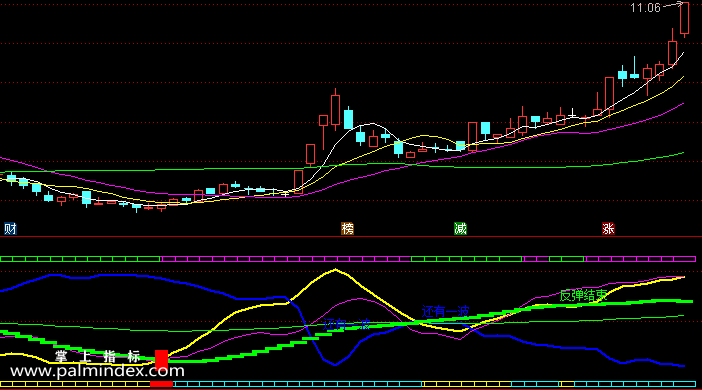This screenshot has width=702, height=390.
Task: Select the green 反弹结束 signal label
Action: (x=583, y=295)
